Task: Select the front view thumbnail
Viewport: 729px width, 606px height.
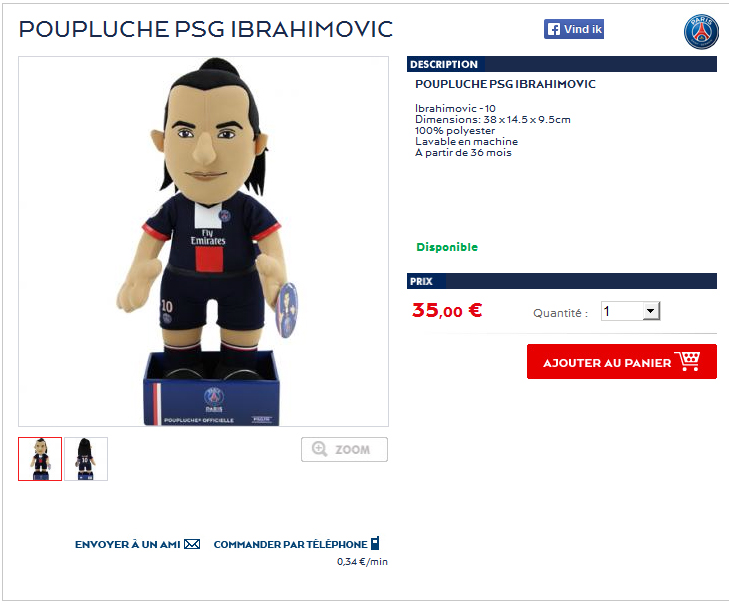Action: tap(40, 459)
